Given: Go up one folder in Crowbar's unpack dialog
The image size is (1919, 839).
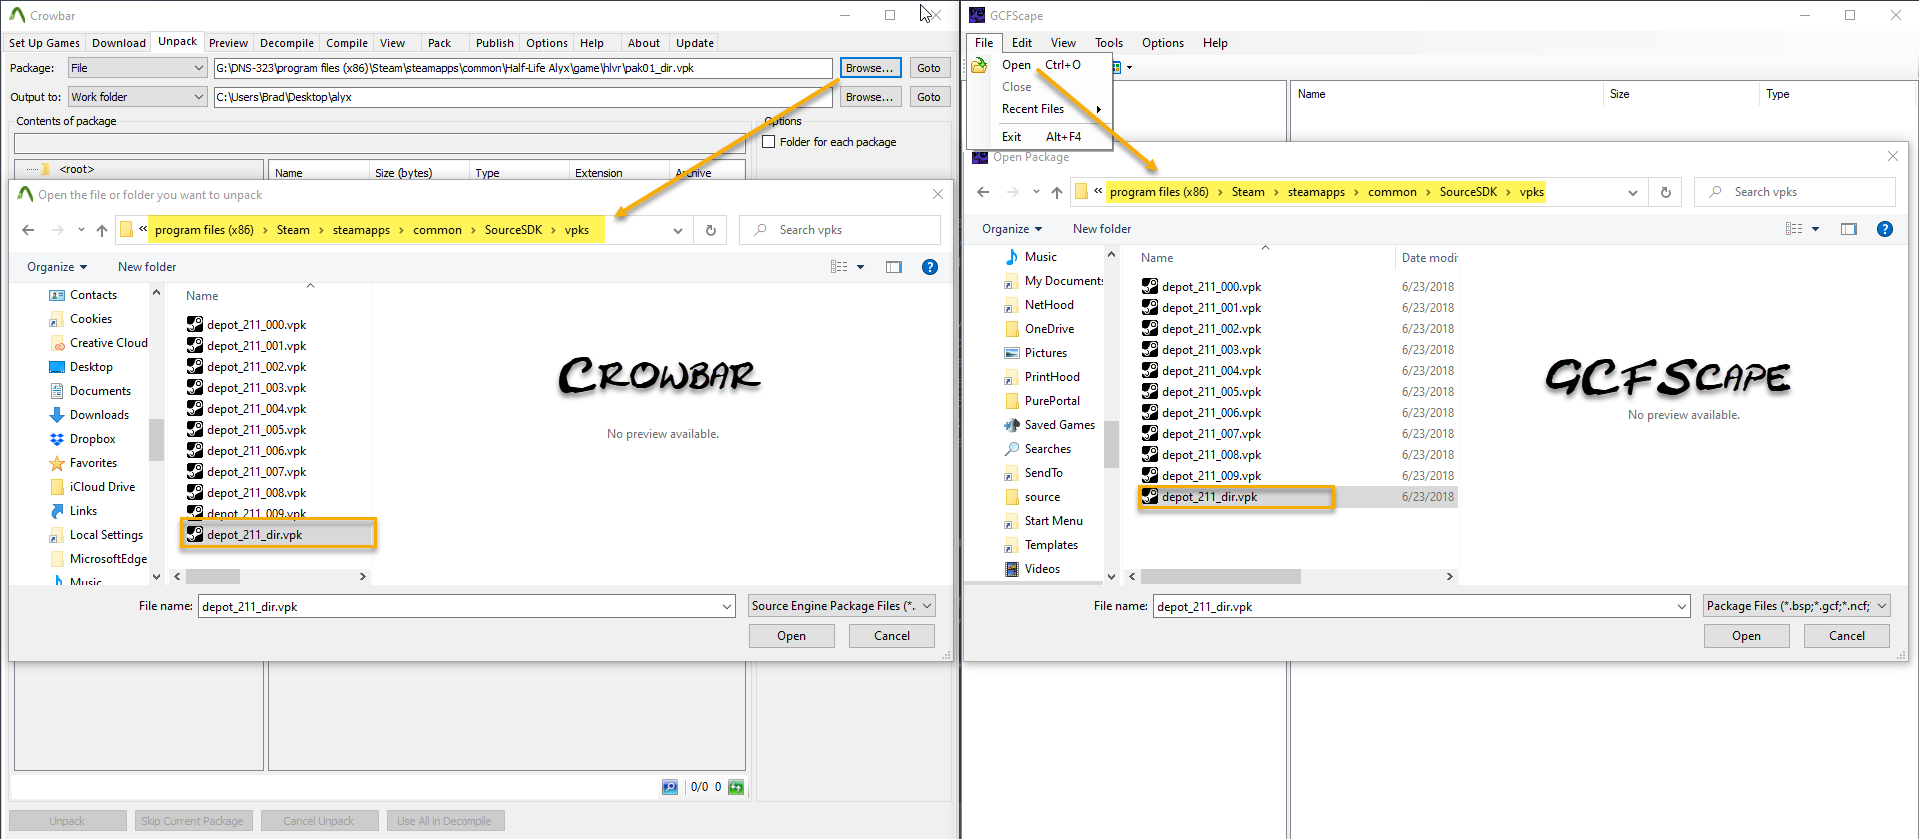Looking at the screenshot, I should coord(102,230).
